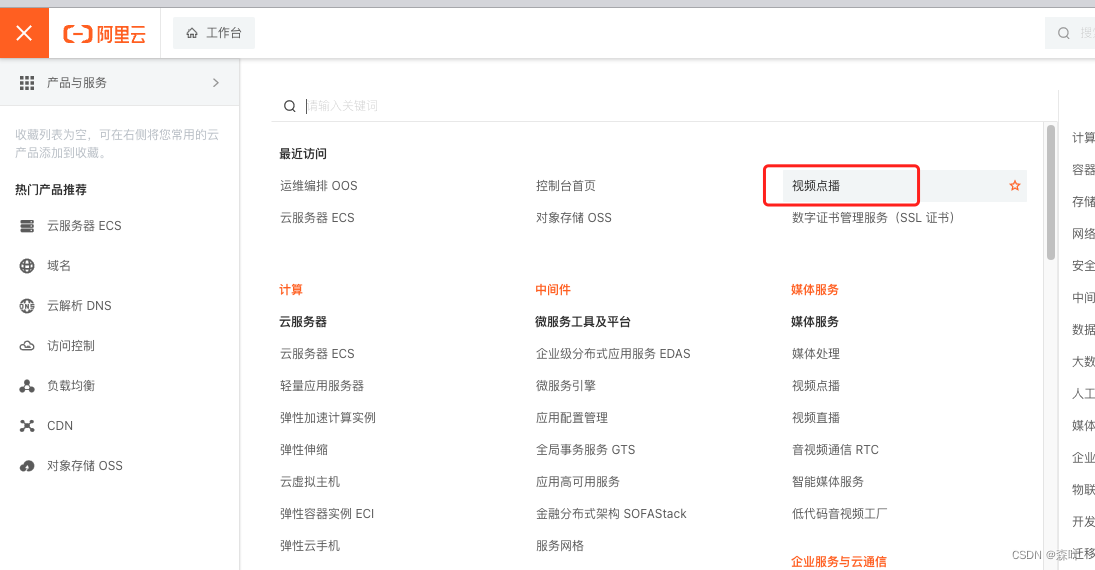Jump to 企业服务与云通信 heading
Viewport: 1095px width, 570px height.
tap(839, 562)
